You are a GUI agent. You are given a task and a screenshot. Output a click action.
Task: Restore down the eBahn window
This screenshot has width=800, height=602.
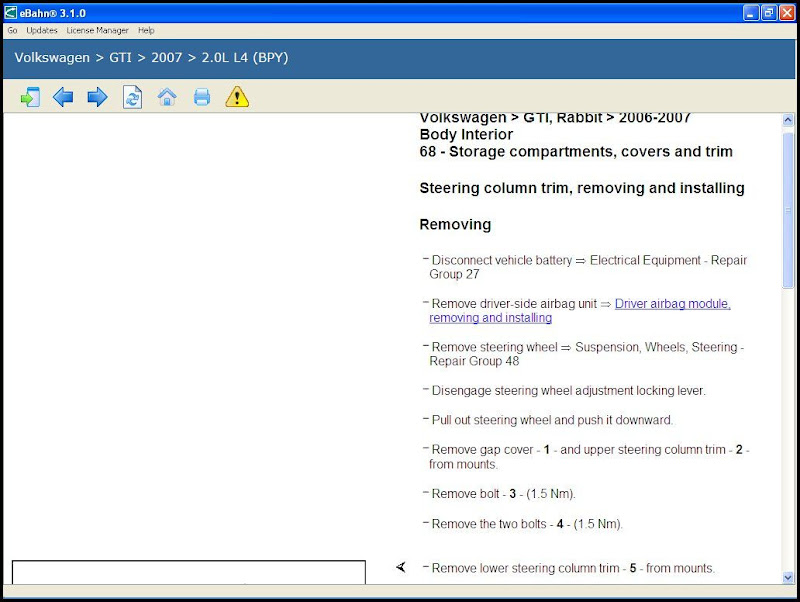coord(769,13)
